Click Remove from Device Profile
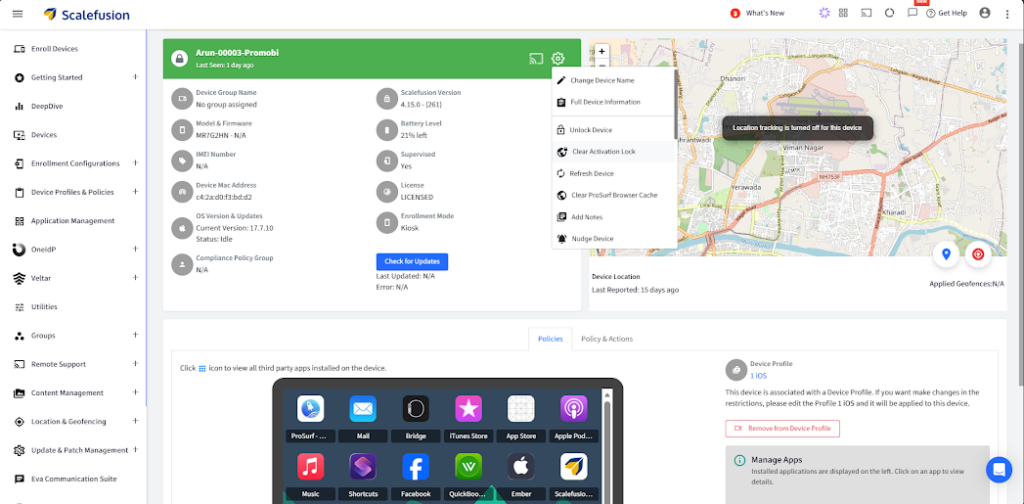The height and width of the screenshot is (504, 1024). (782, 429)
